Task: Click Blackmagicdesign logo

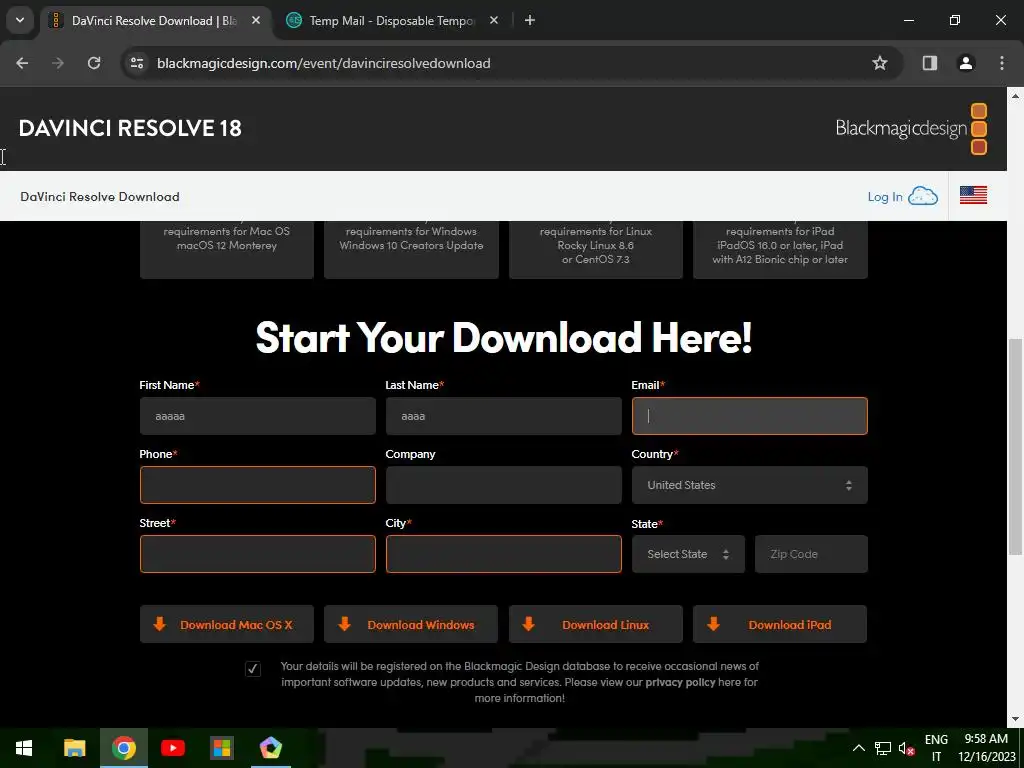Action: click(910, 128)
